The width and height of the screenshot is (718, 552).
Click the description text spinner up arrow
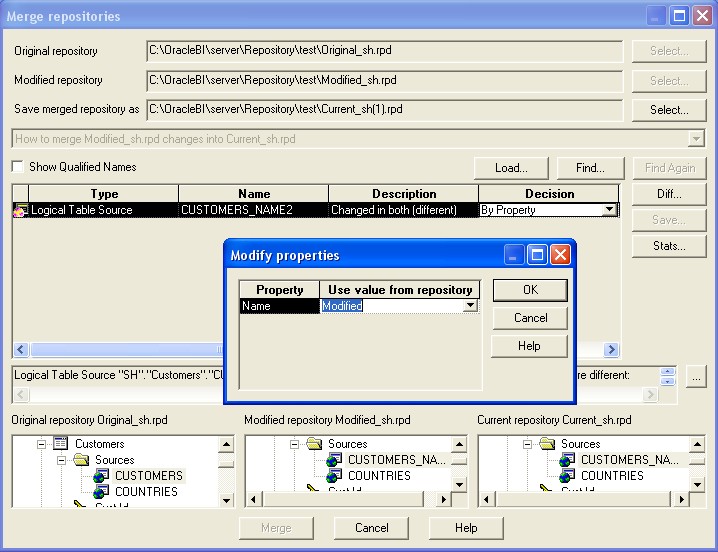pos(668,372)
